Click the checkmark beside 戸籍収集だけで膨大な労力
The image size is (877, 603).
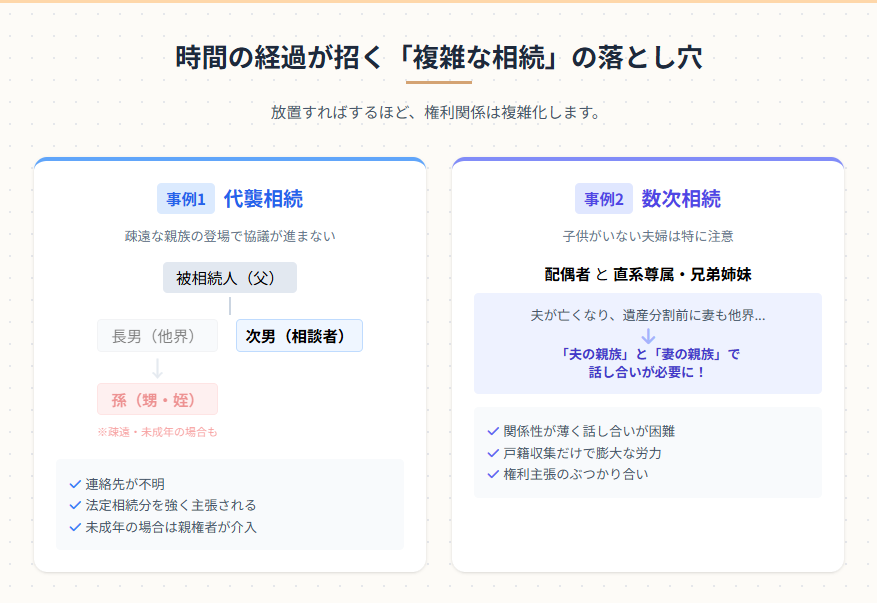tap(493, 453)
